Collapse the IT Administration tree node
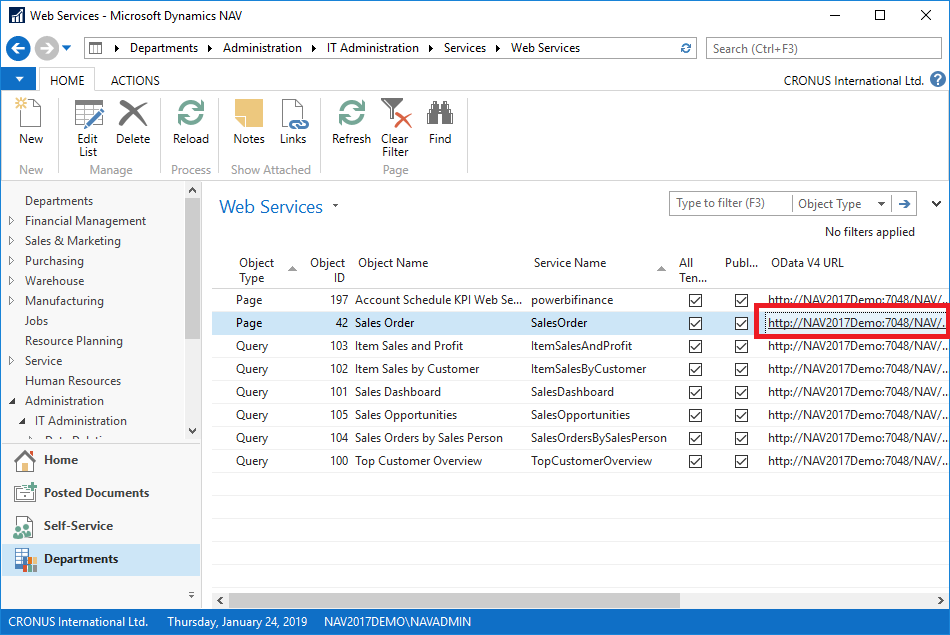 coord(22,421)
